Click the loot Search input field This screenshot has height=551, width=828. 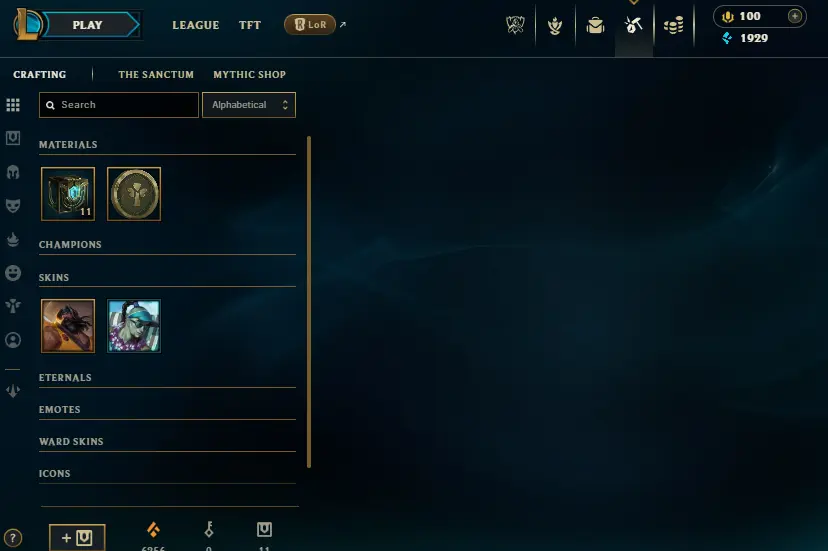pos(119,105)
